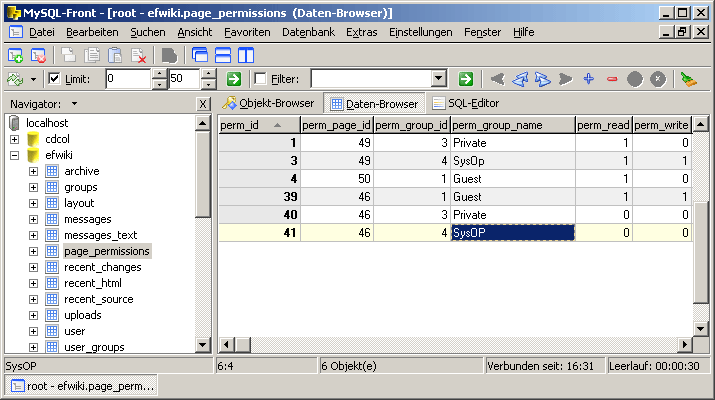715x400 pixels.
Task: Open the Navigator dropdown arrow
Action: (74, 104)
